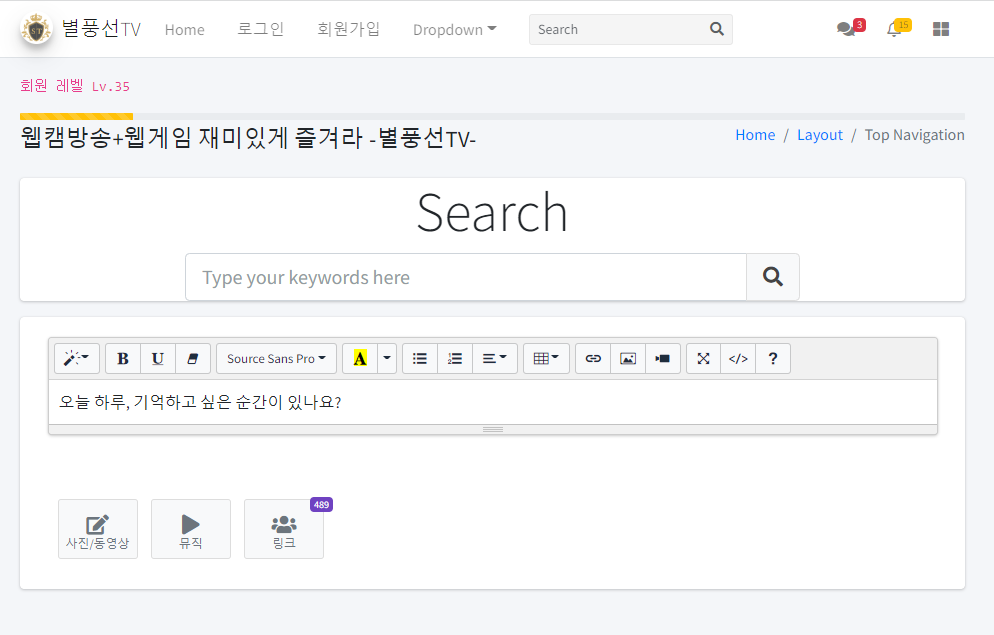Click the eraser remove-format icon
994x635 pixels.
tap(193, 359)
